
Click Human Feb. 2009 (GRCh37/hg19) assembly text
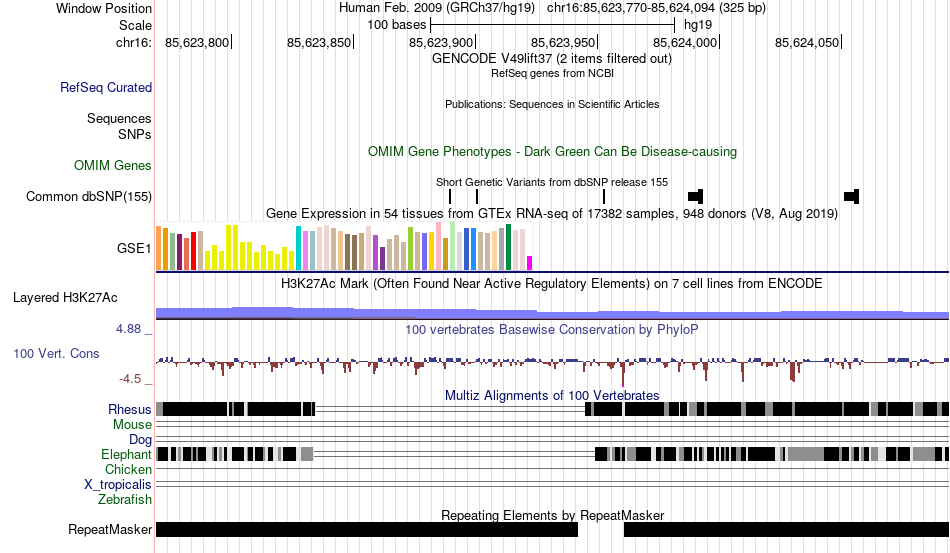(437, 8)
